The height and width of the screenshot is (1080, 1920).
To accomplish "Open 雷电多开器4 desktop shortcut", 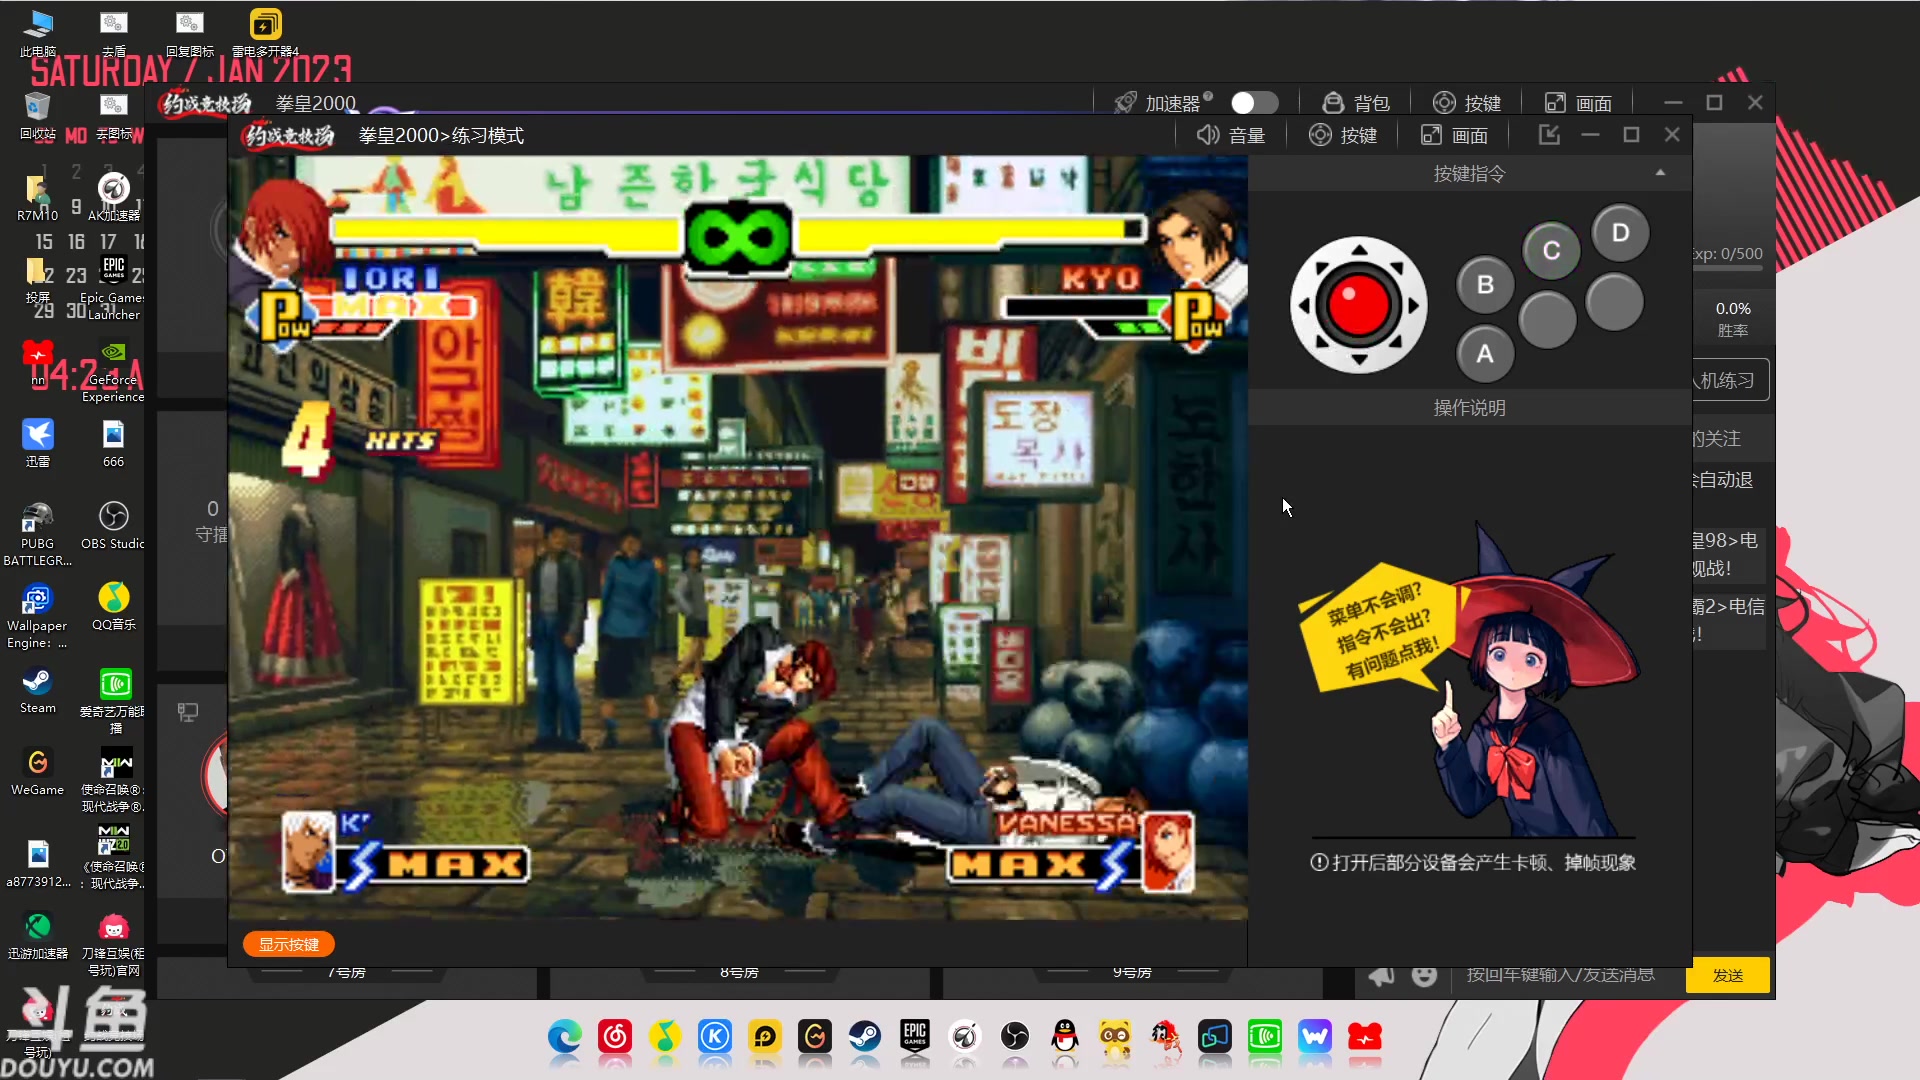I will (x=265, y=32).
